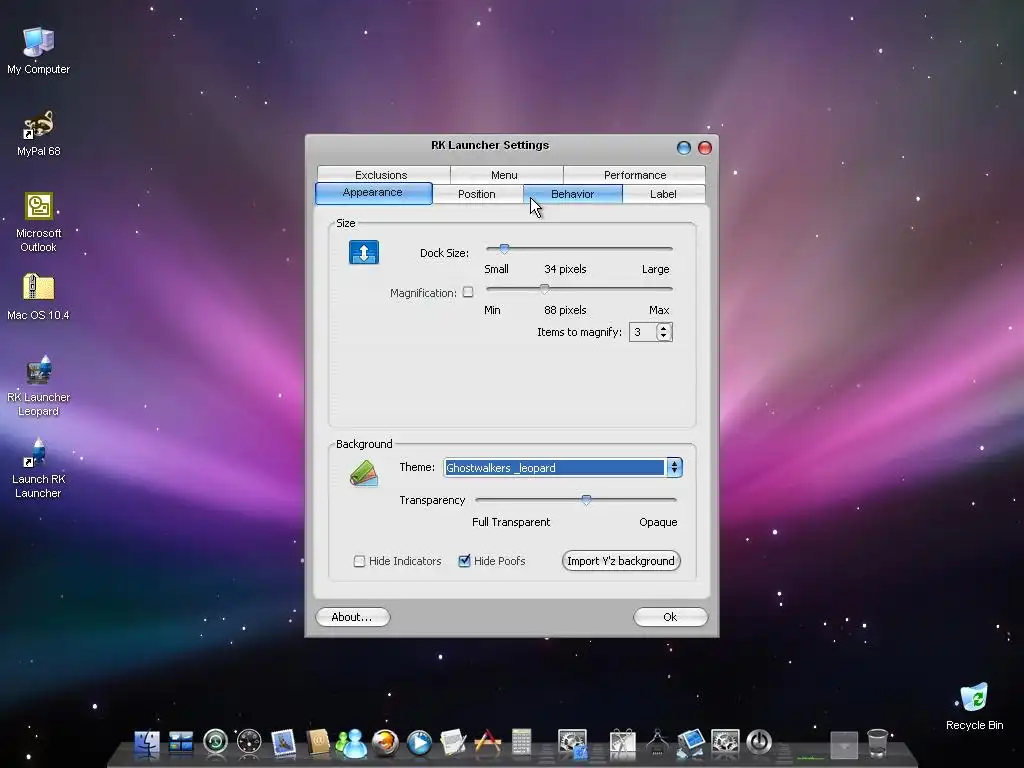
Task: Open the monitor display icon in the dock
Action: 691,743
